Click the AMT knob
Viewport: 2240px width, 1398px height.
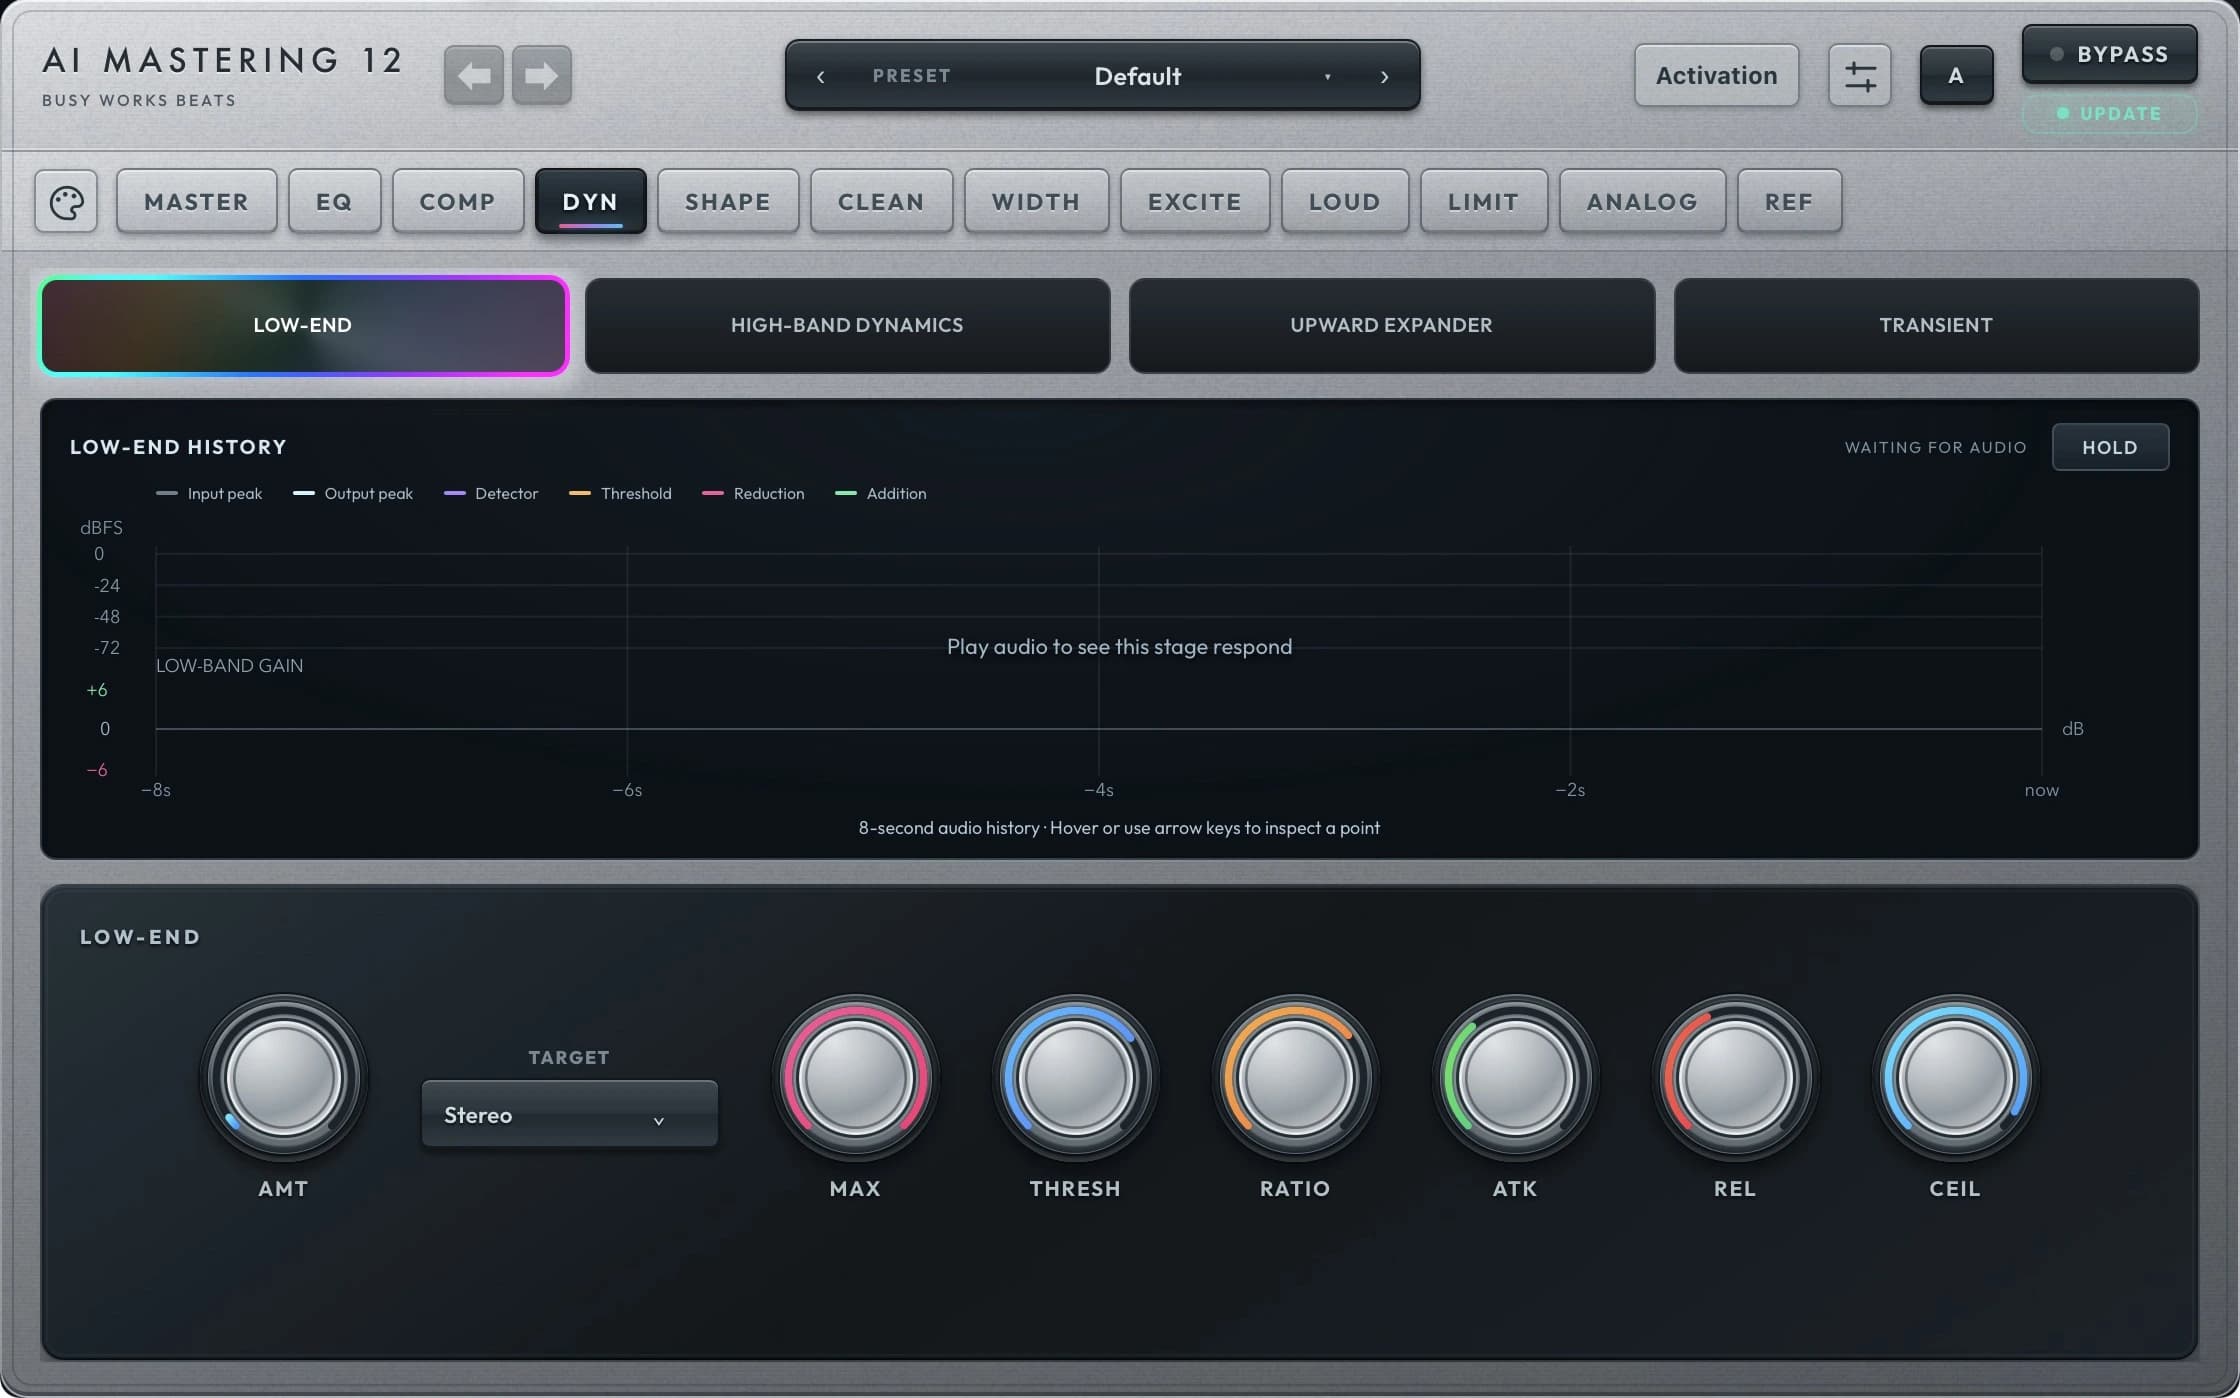click(x=284, y=1078)
